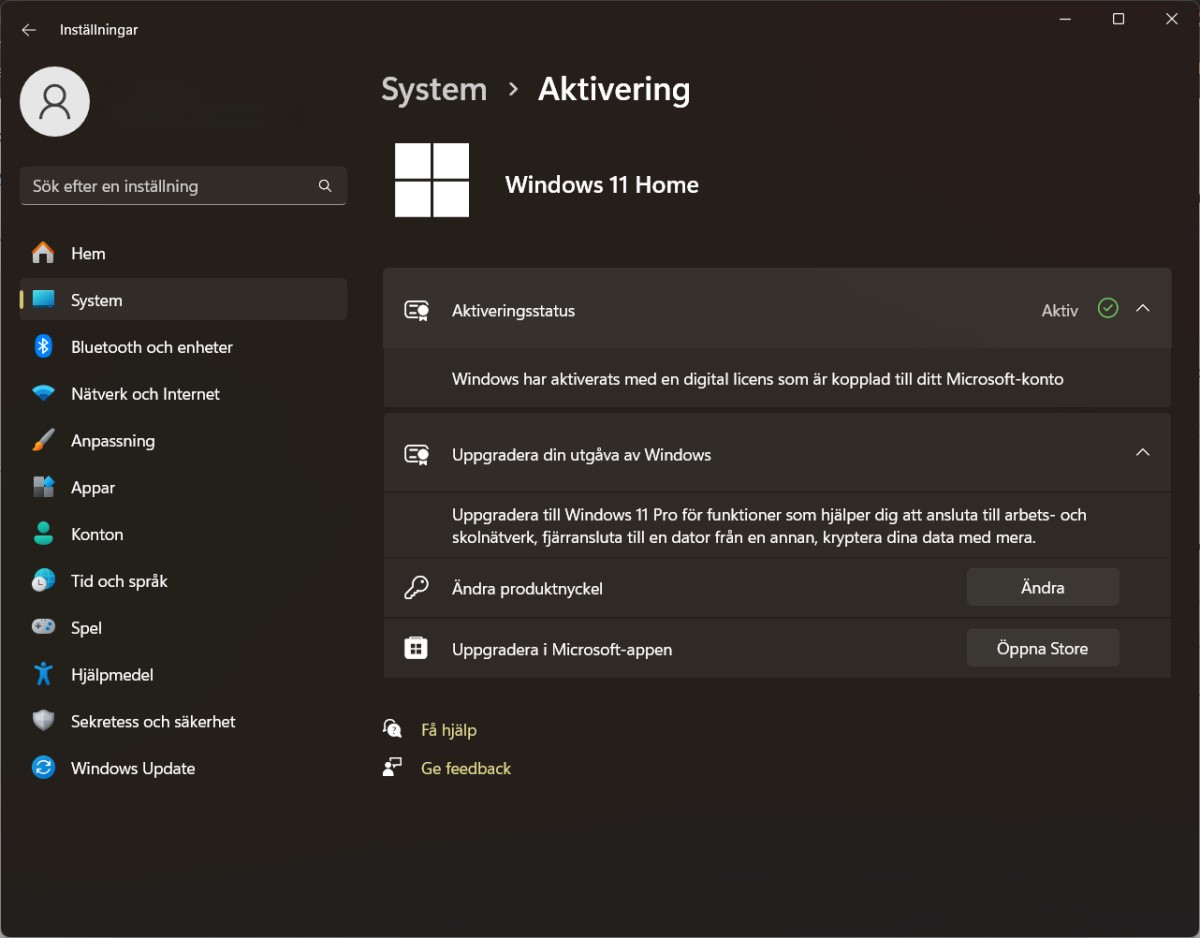Click the Windows 11 Home edition text
This screenshot has height=938, width=1200.
click(602, 185)
